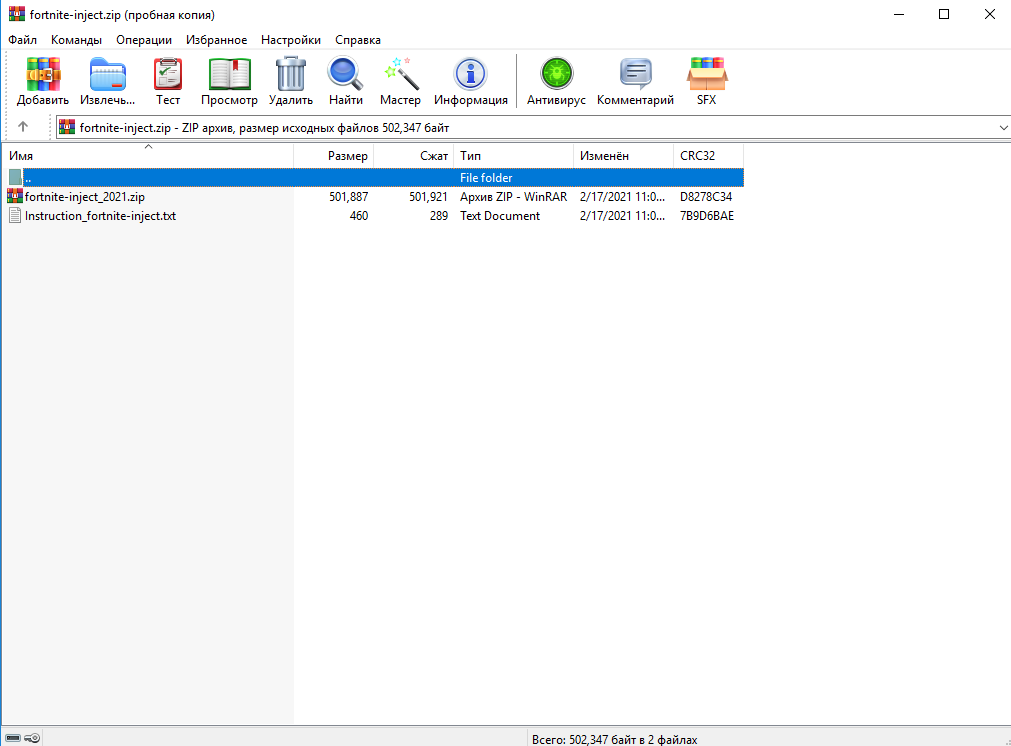Image resolution: width=1011 pixels, height=746 pixels.
Task: Open the Файл menu
Action: click(22, 40)
